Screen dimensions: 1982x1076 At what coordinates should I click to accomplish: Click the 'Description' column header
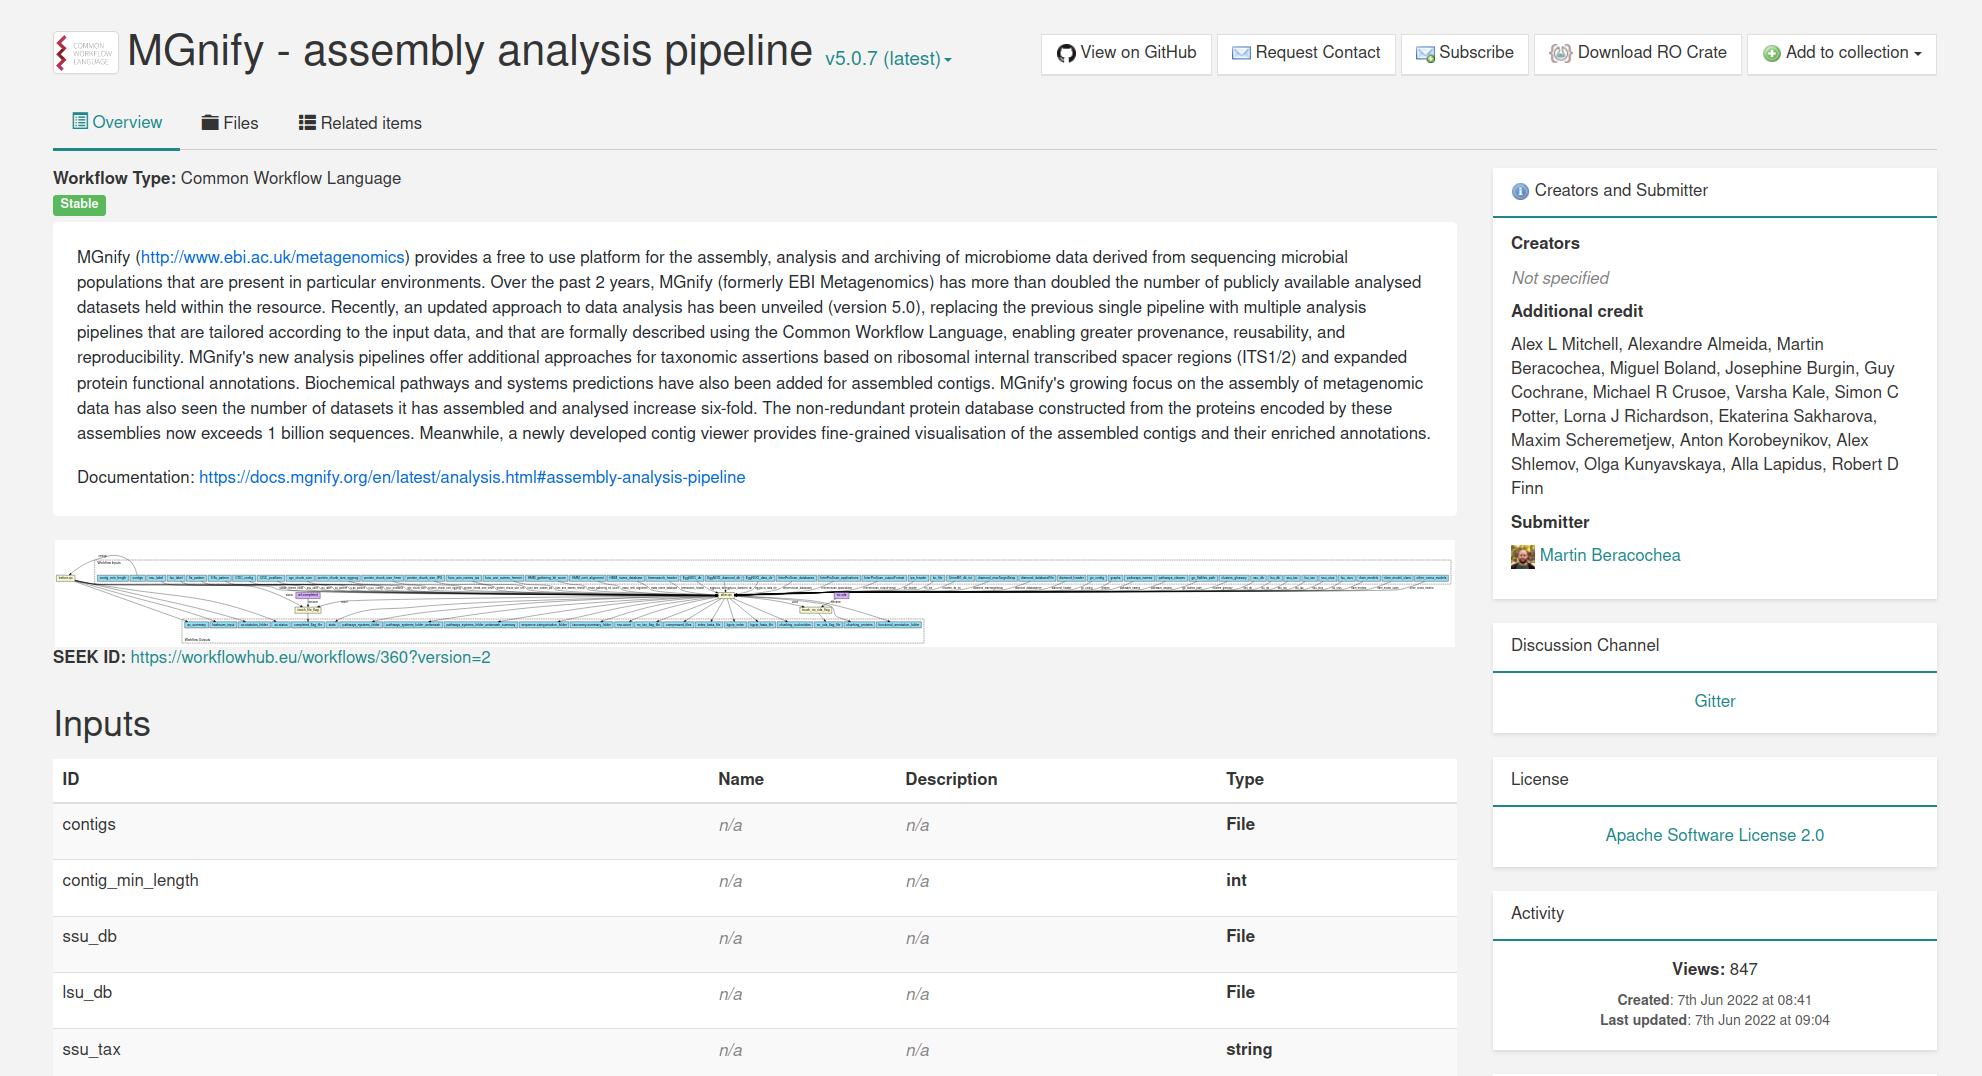coord(951,779)
